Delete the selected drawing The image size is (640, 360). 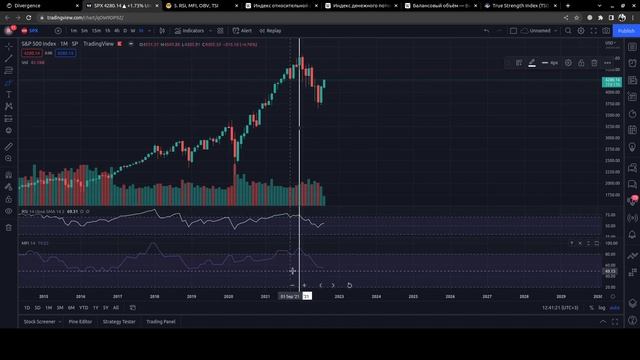point(594,63)
